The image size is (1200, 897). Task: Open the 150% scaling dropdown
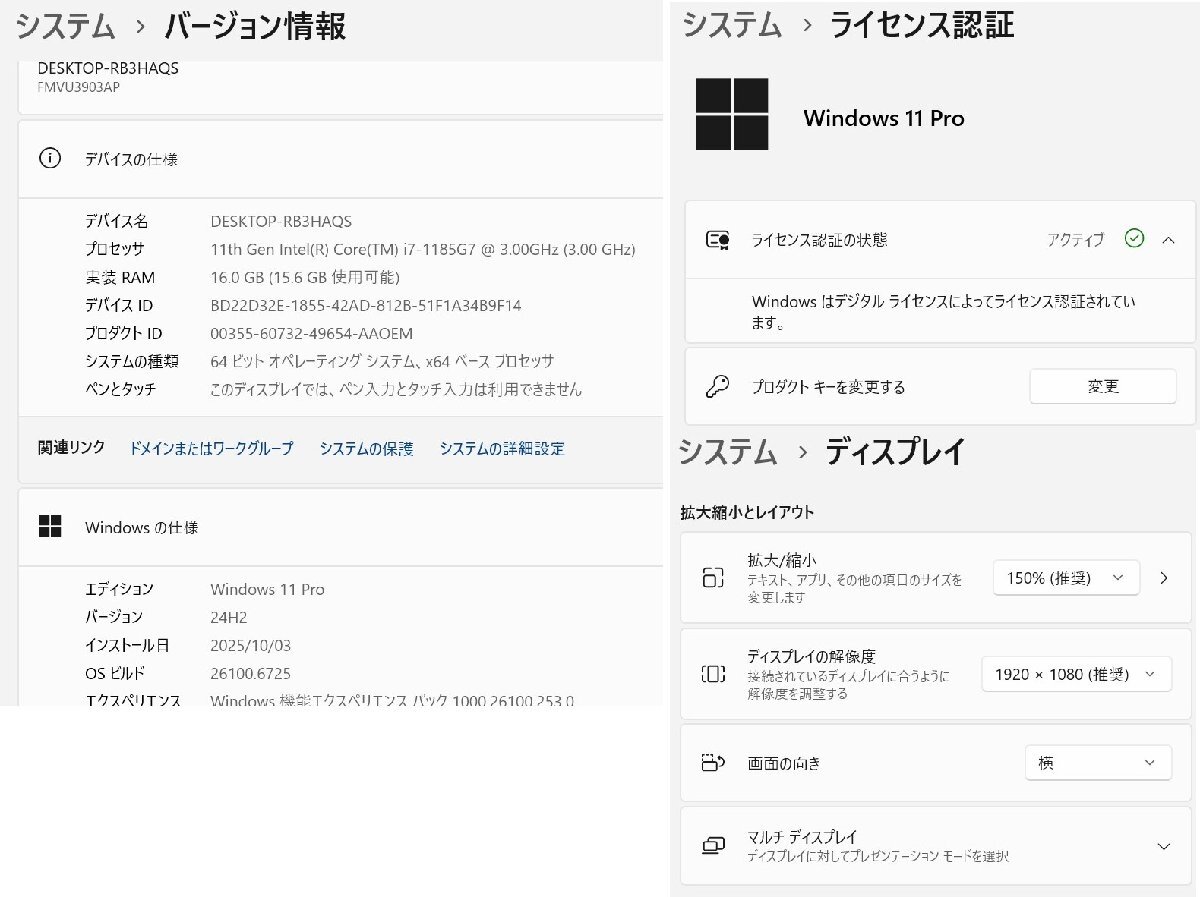pos(1066,577)
